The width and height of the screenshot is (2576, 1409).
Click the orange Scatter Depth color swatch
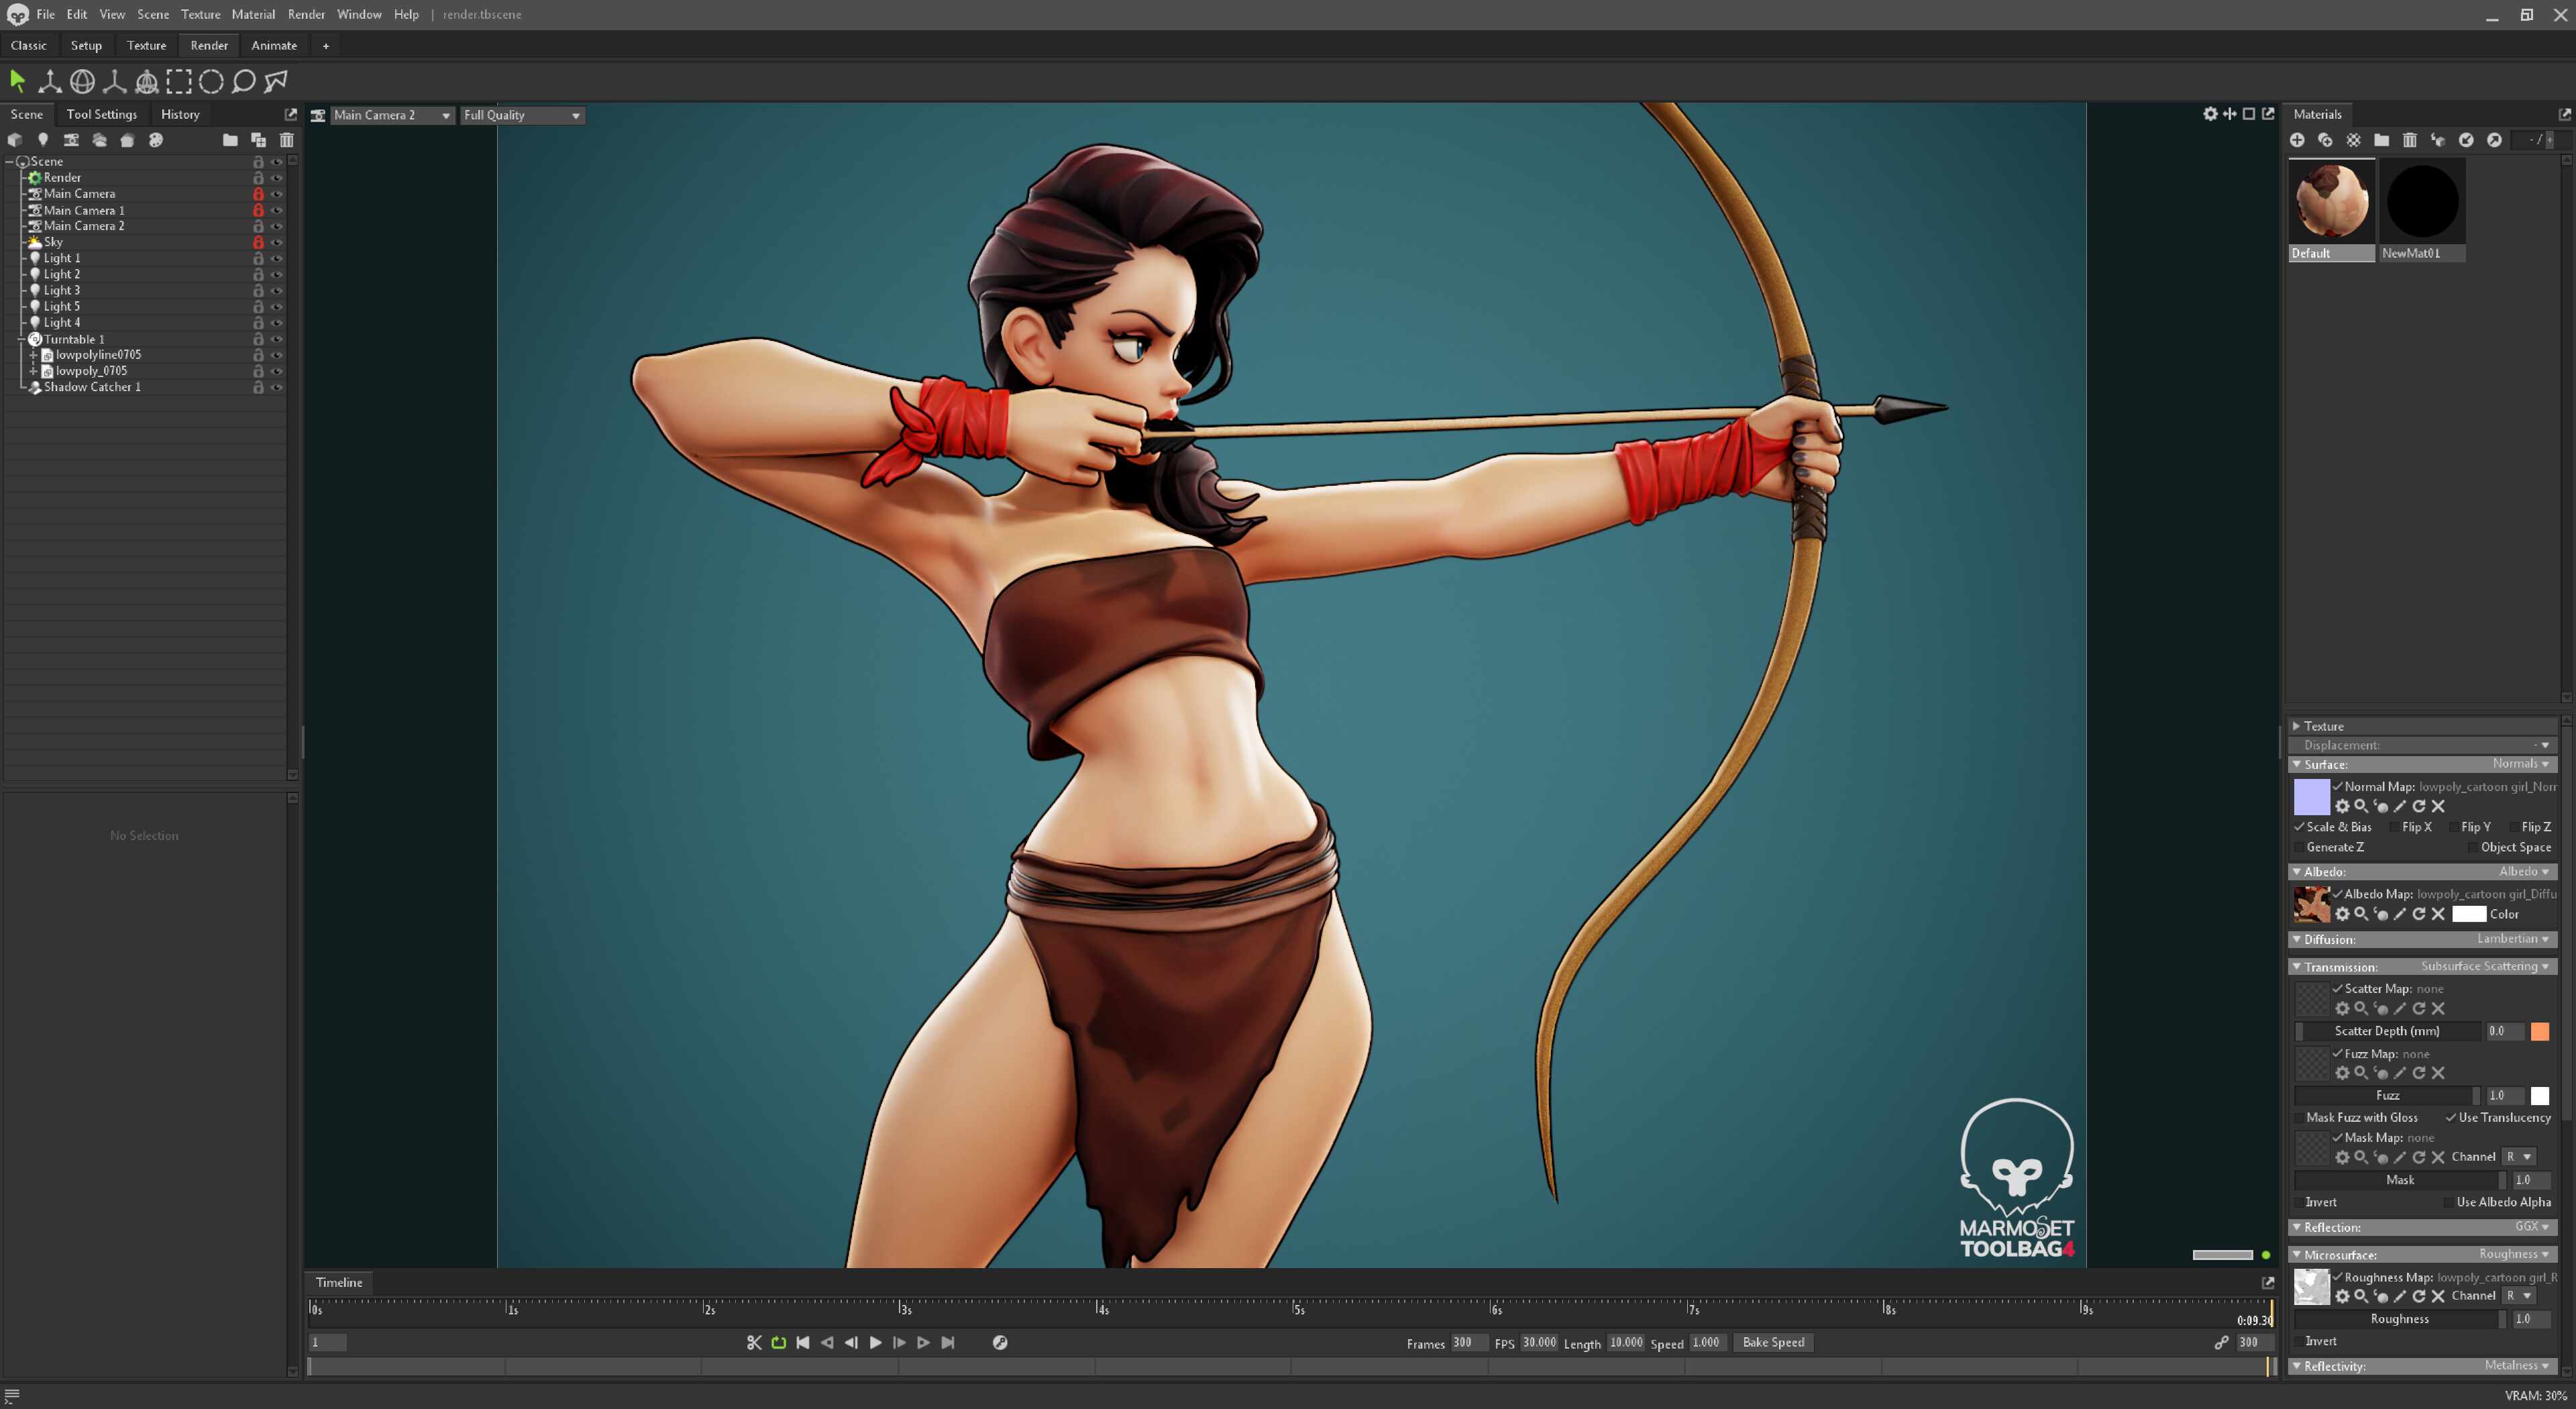(2539, 1031)
